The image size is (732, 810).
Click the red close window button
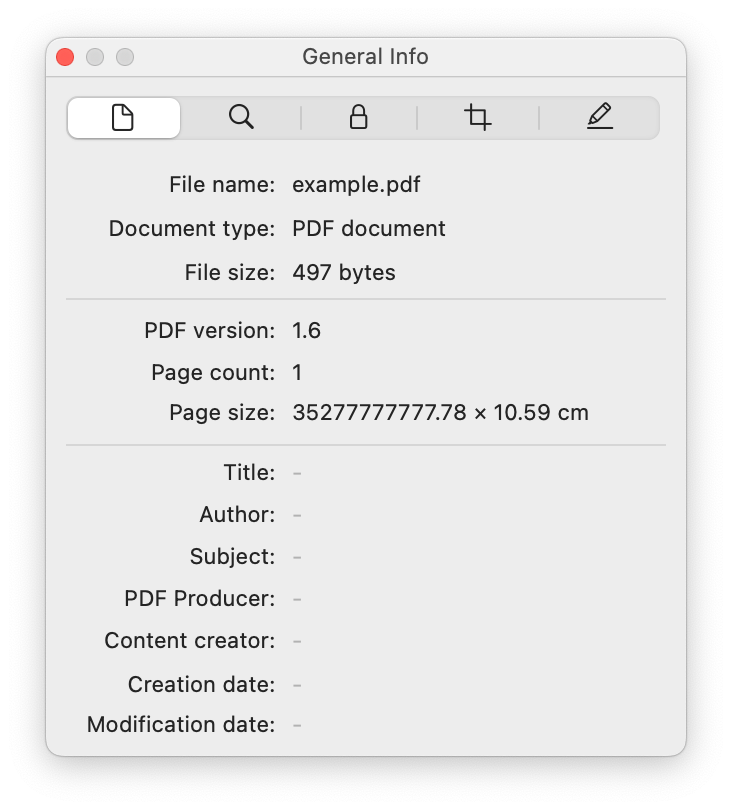pos(65,57)
